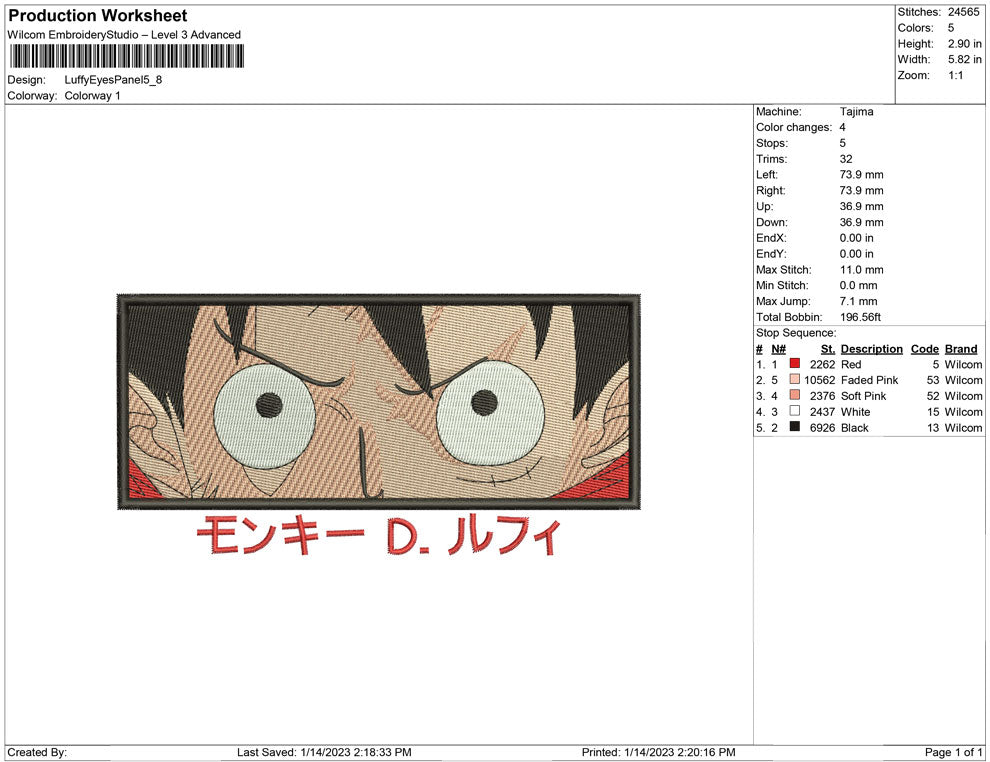Click the small Wilcom EmbroideryStudio level text

[123, 34]
